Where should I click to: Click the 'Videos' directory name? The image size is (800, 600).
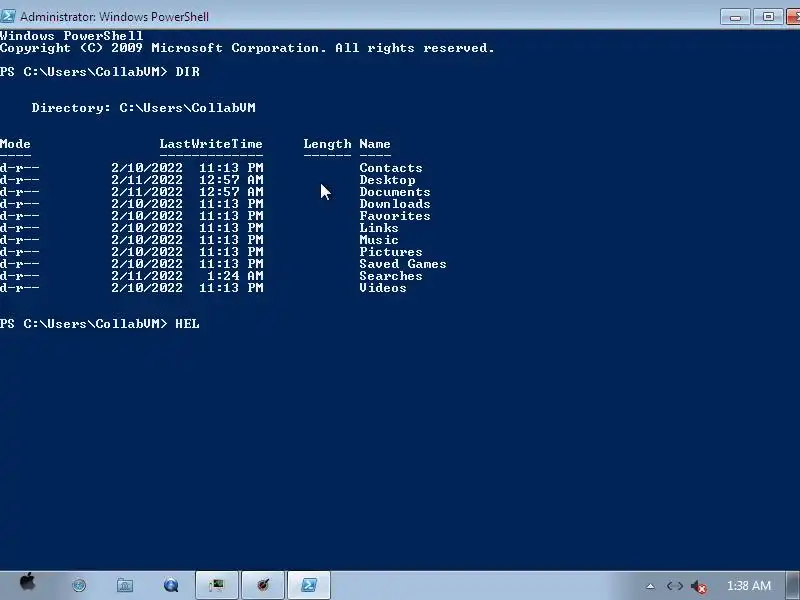[x=383, y=288]
